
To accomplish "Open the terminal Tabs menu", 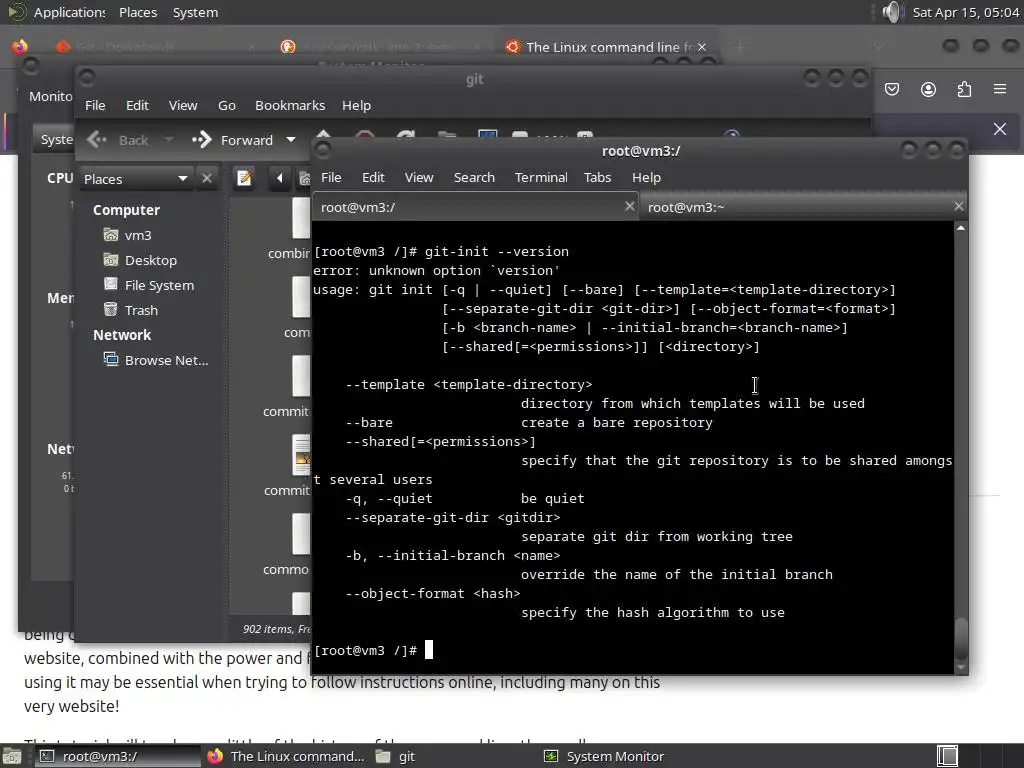I will click(x=597, y=177).
